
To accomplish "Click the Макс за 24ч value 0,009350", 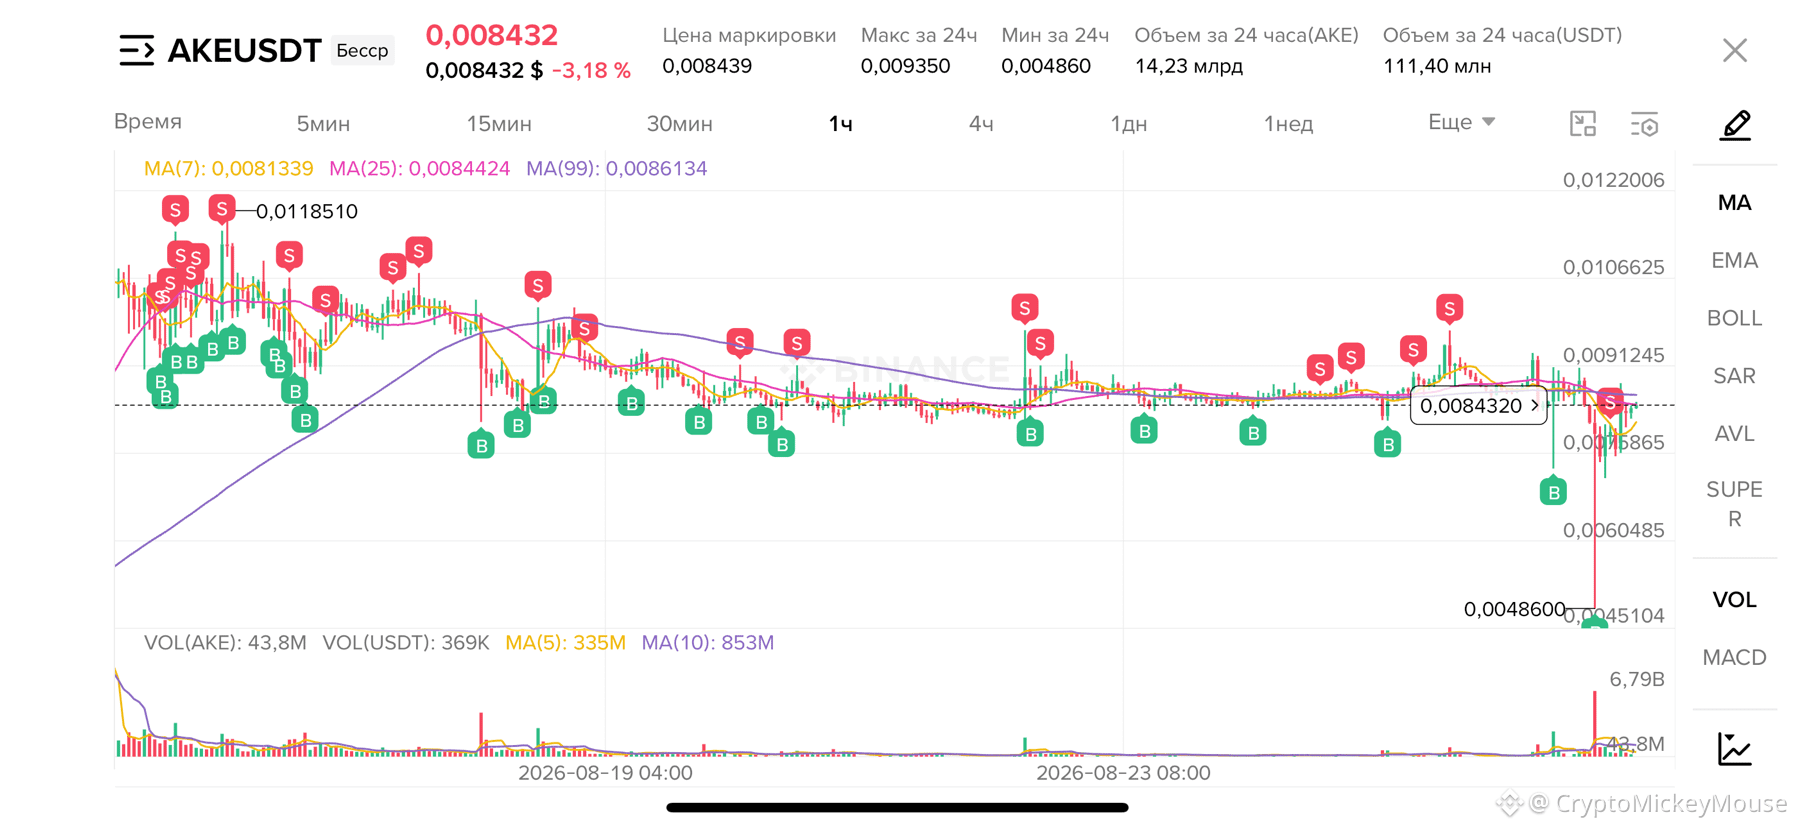I will click(905, 66).
